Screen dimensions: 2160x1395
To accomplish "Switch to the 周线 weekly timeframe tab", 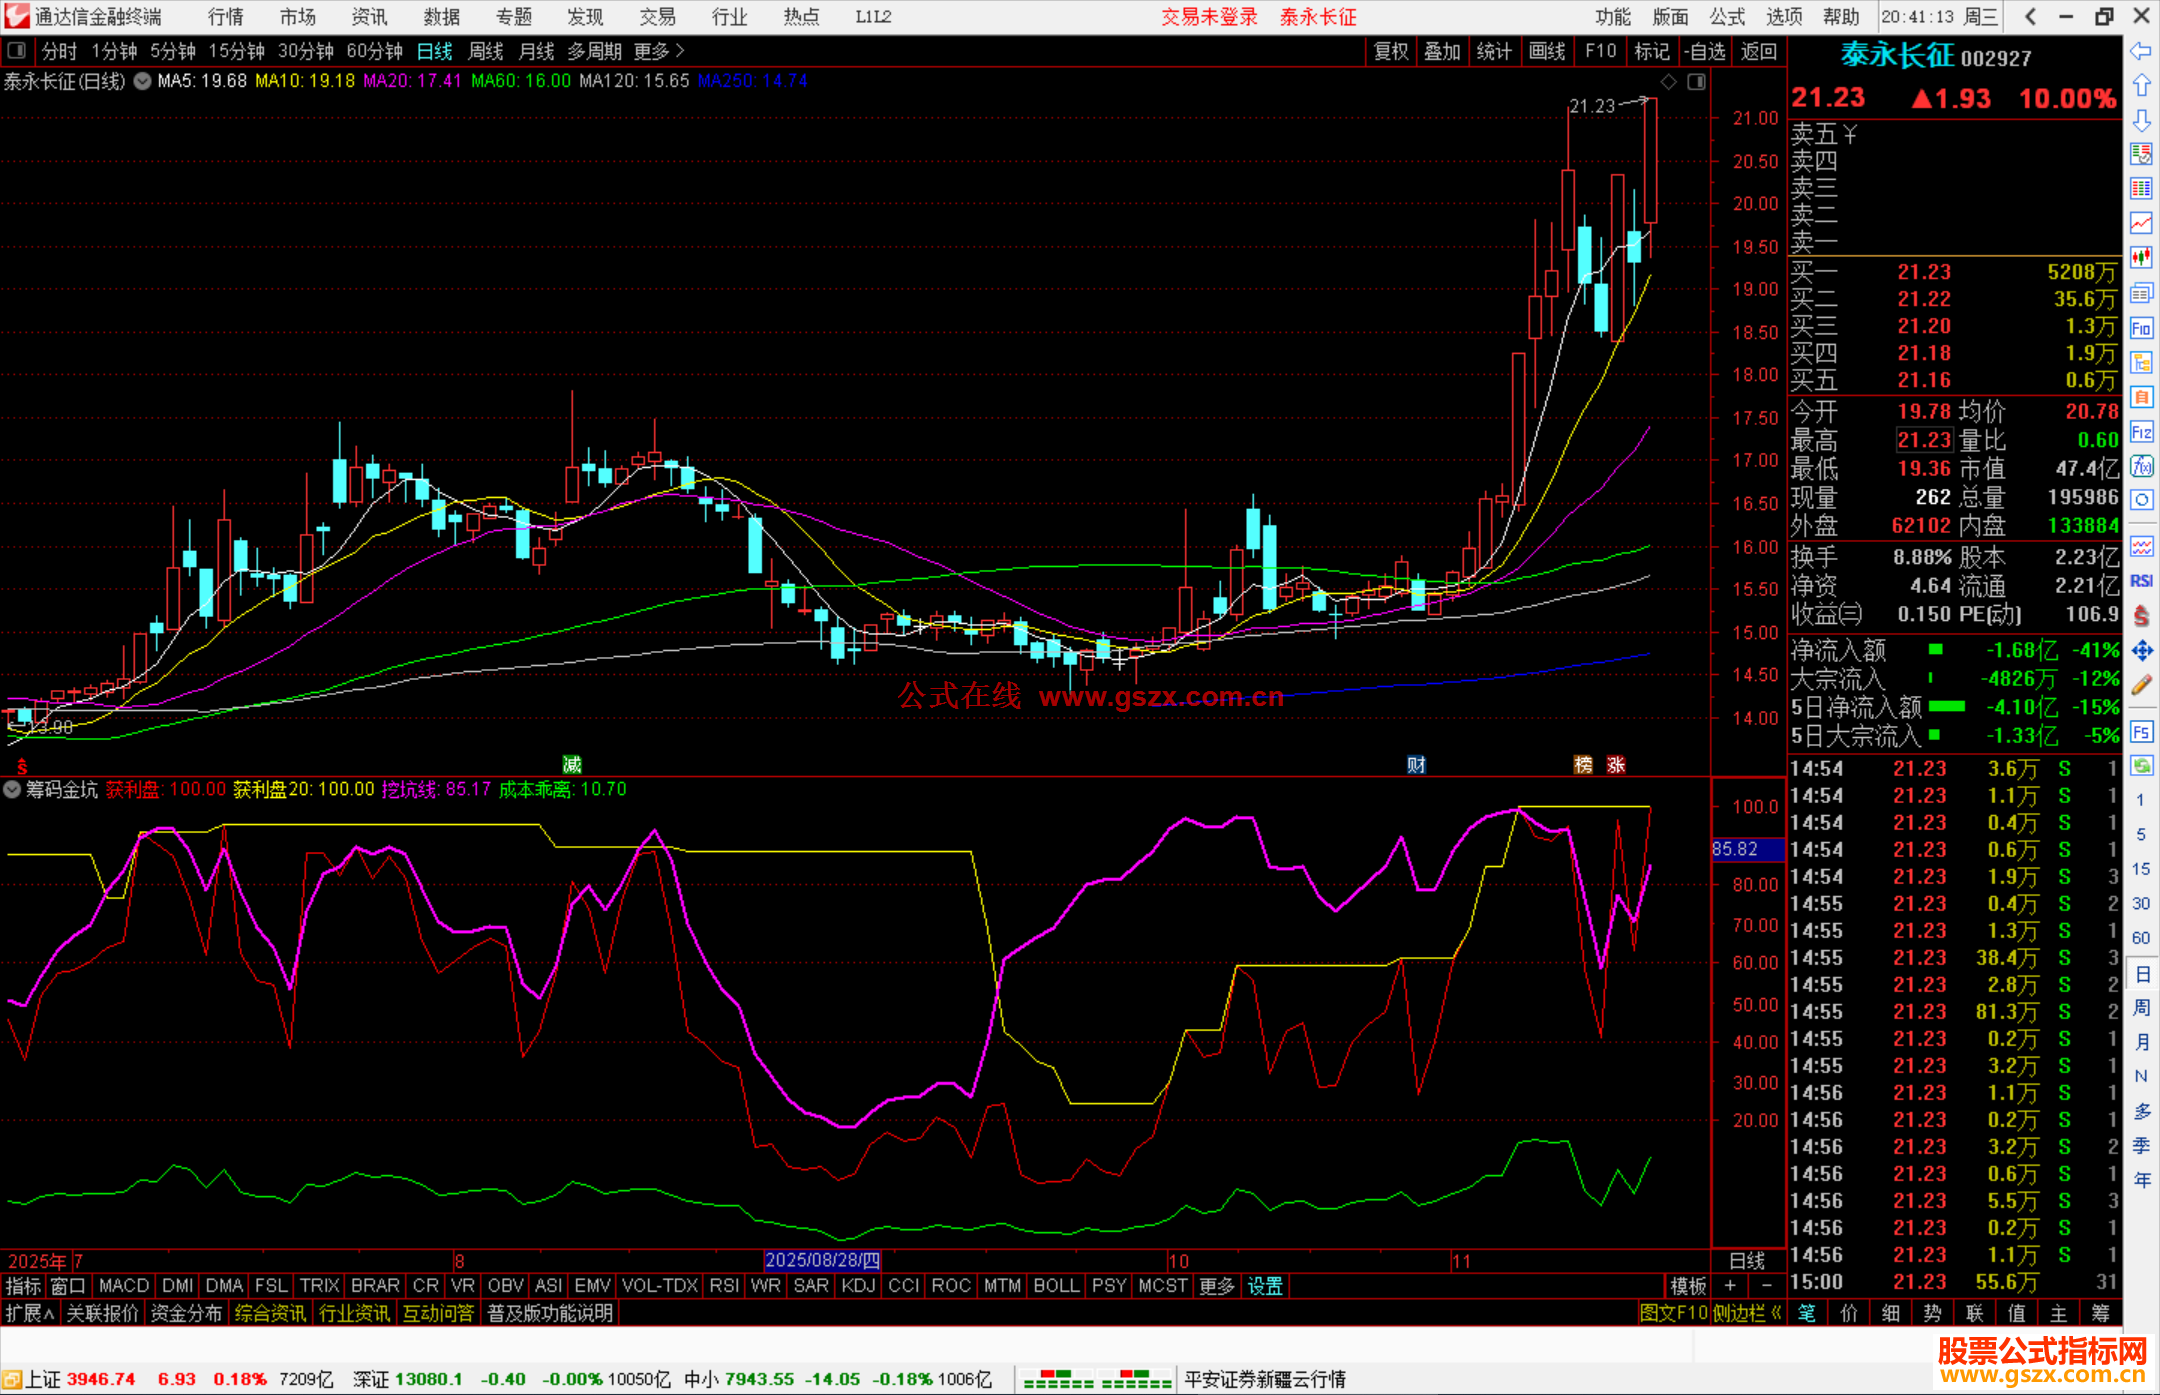I will coord(486,50).
